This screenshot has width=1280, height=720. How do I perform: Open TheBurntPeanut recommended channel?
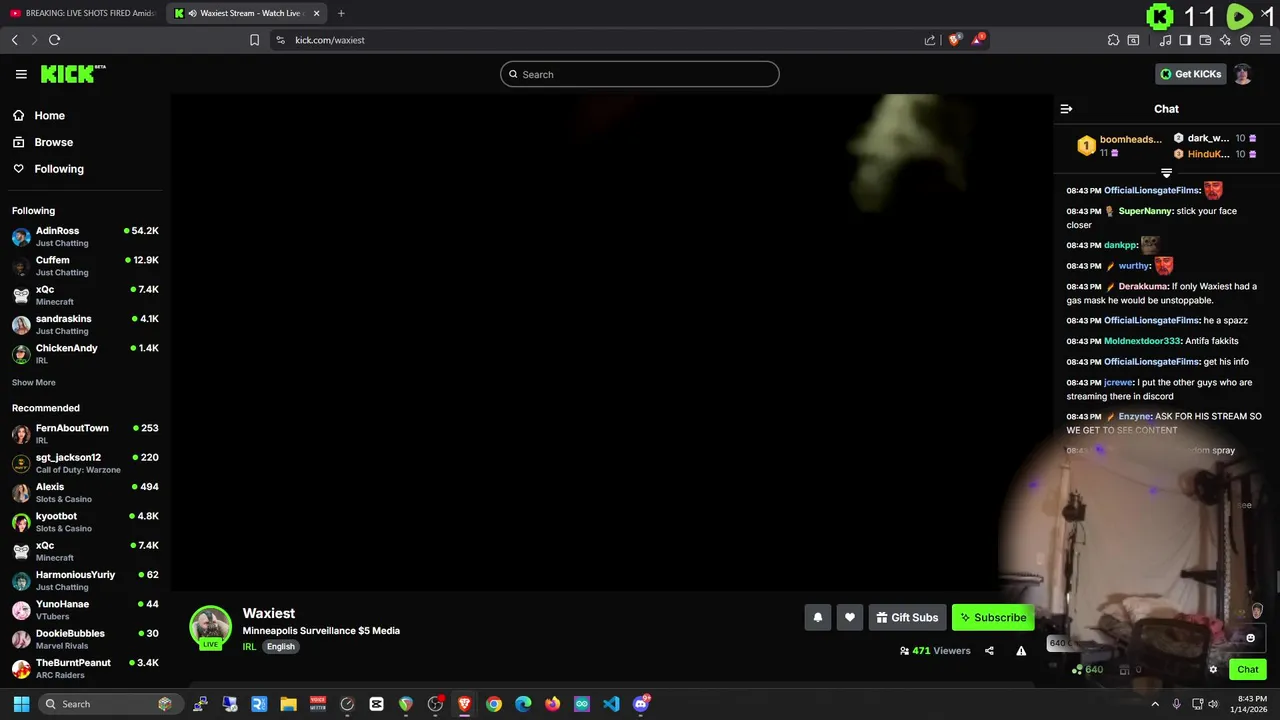point(85,669)
